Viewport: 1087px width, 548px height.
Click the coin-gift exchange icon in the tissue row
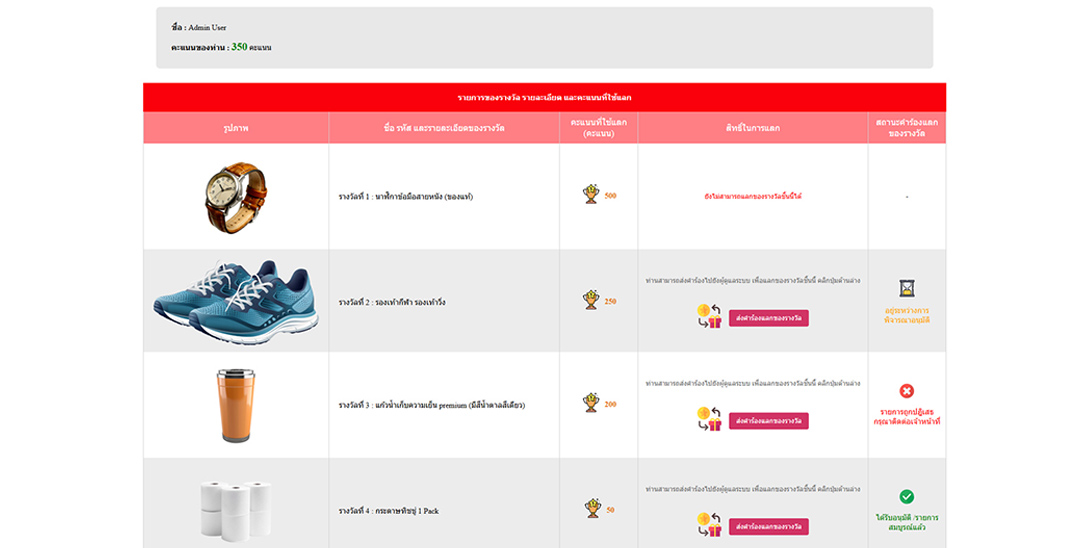tap(709, 525)
